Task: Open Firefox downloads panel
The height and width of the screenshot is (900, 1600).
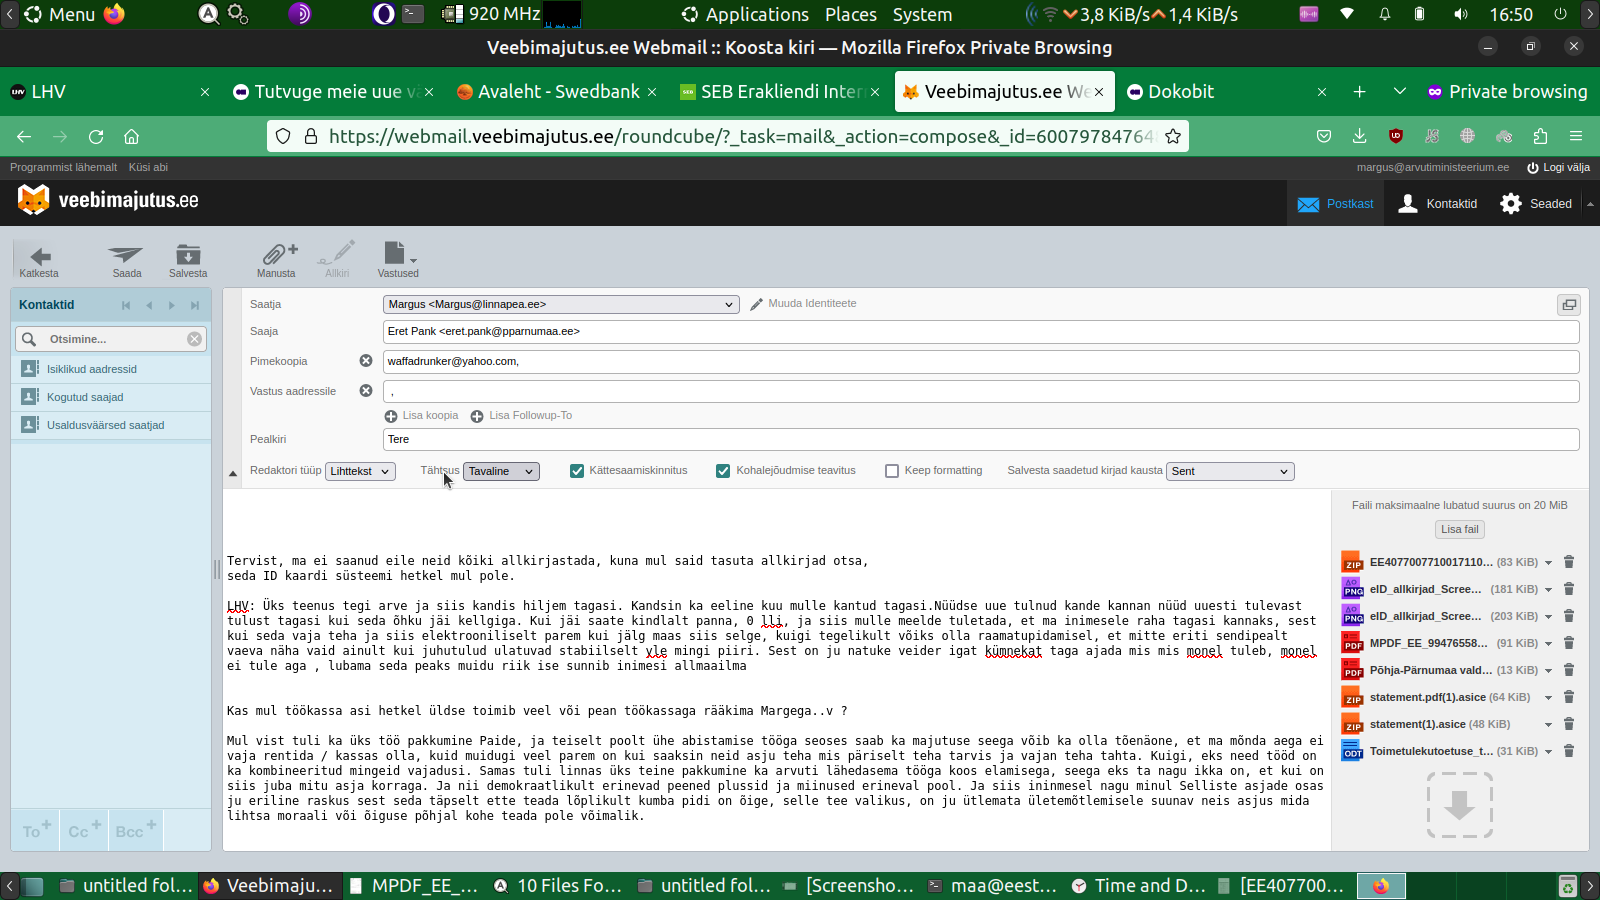Action: (x=1359, y=136)
